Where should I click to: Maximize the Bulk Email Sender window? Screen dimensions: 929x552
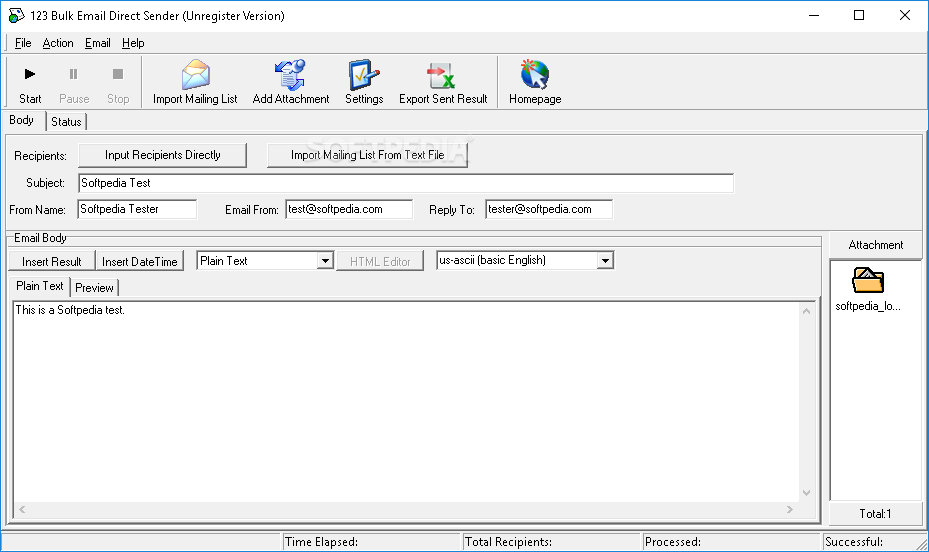(x=859, y=15)
